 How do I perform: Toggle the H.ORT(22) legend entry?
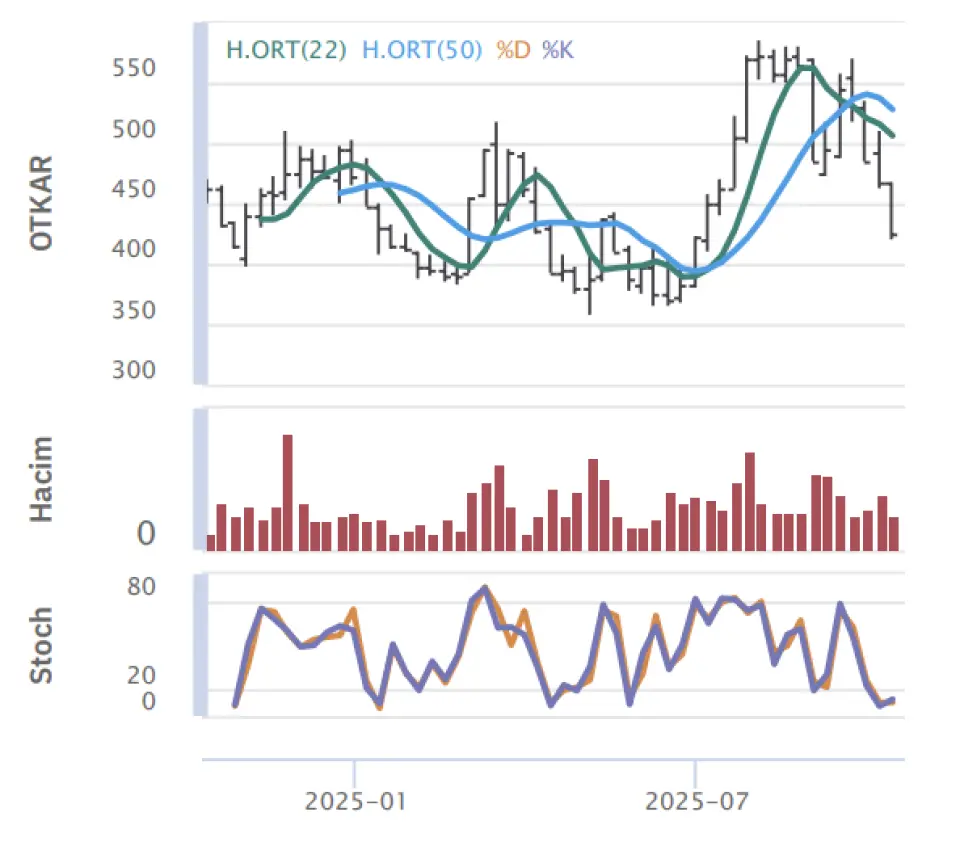[286, 49]
